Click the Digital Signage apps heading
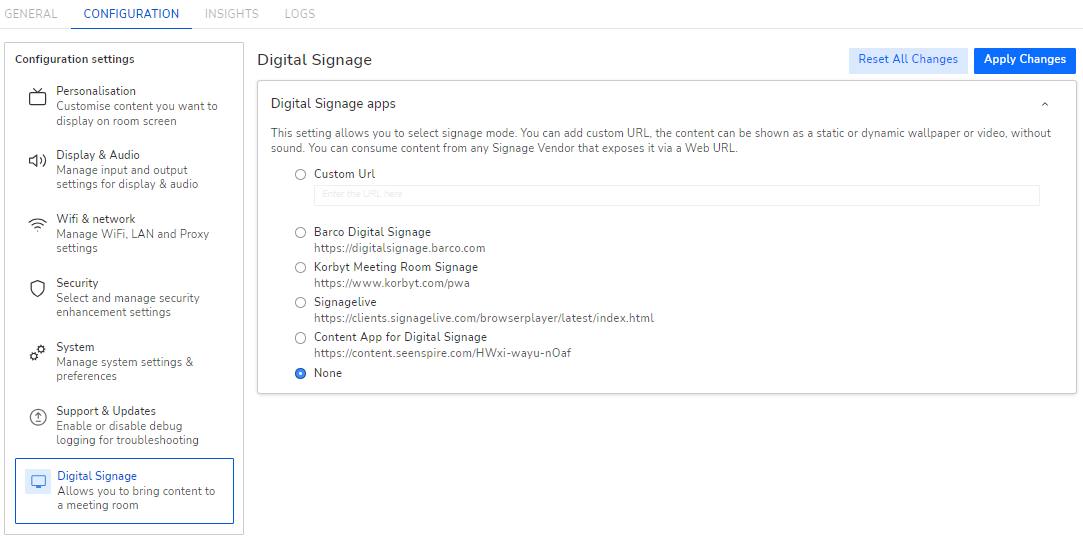This screenshot has width=1083, height=537. point(334,104)
